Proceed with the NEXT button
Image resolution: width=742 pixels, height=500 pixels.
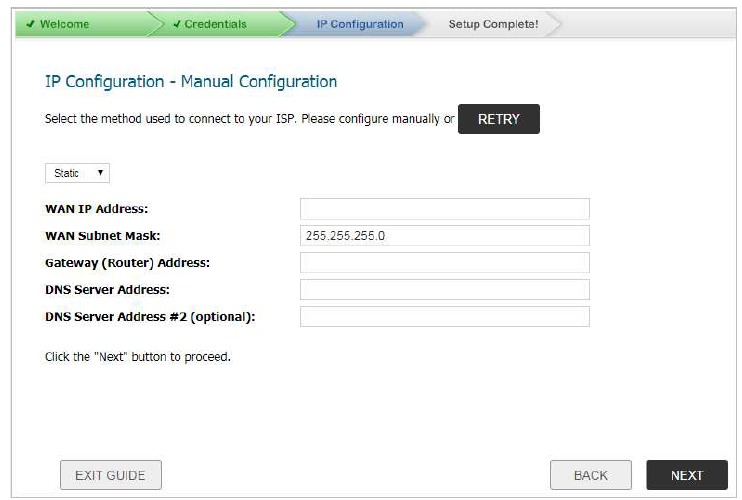coord(686,475)
